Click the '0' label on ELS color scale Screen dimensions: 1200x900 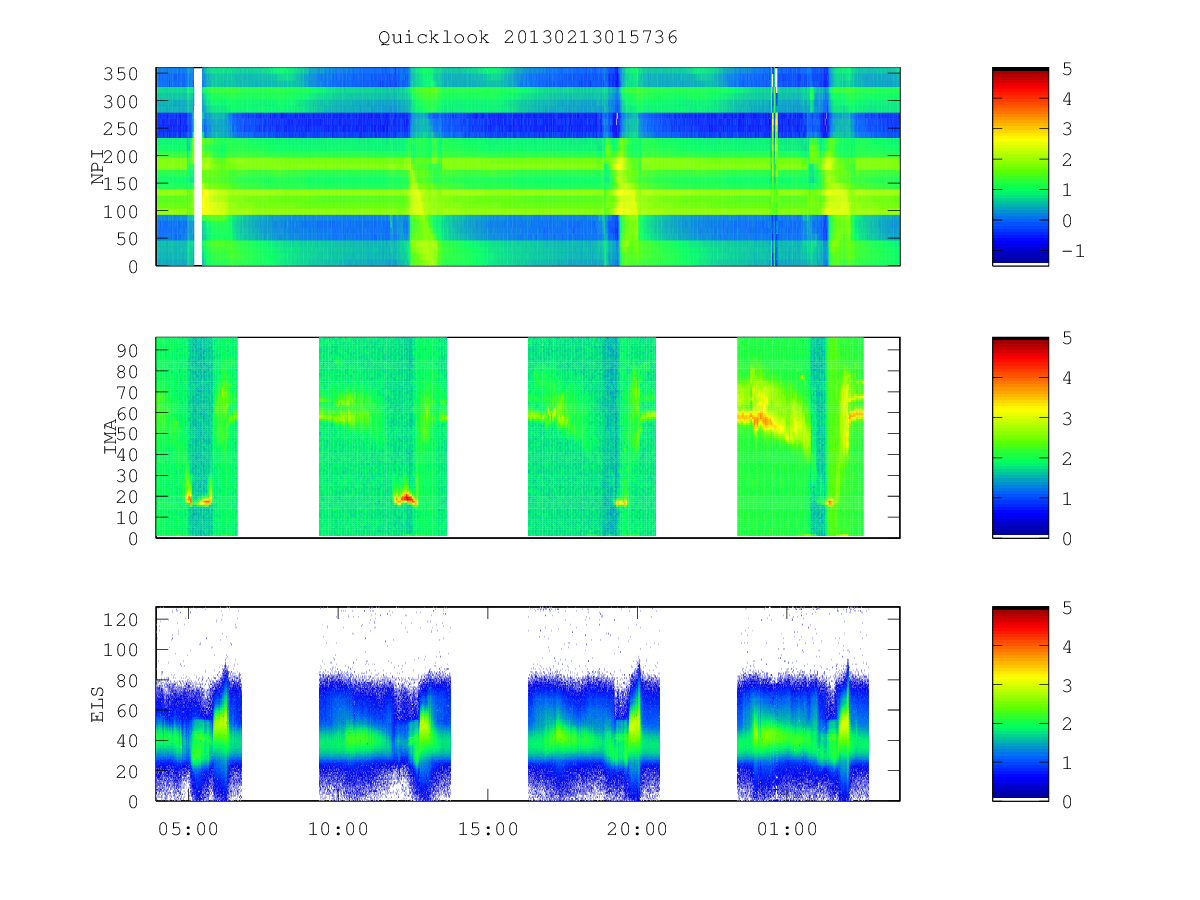coord(1067,801)
